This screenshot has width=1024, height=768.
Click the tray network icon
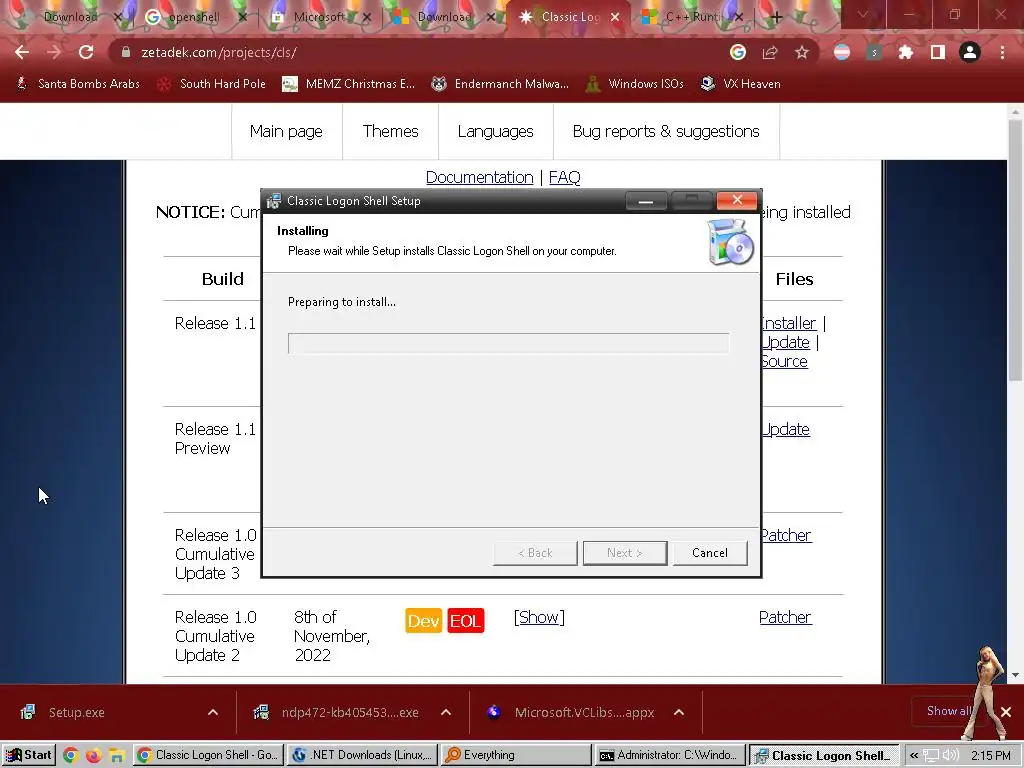click(x=931, y=756)
